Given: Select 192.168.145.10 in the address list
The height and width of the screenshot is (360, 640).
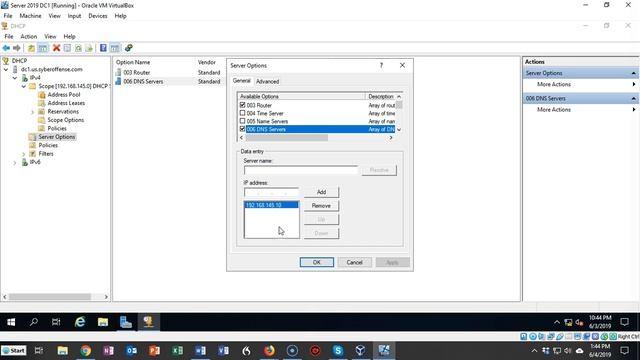Looking at the screenshot, I should [271, 205].
